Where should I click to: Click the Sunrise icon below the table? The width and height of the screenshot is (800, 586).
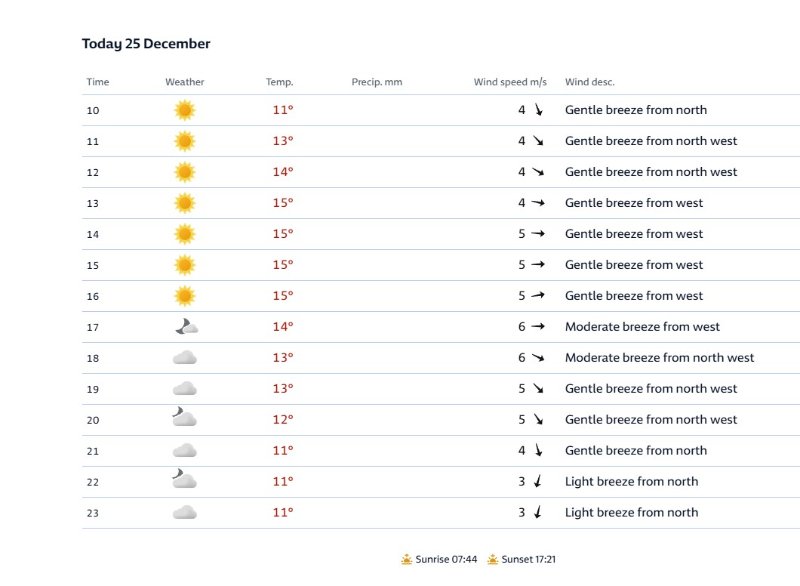coord(407,559)
